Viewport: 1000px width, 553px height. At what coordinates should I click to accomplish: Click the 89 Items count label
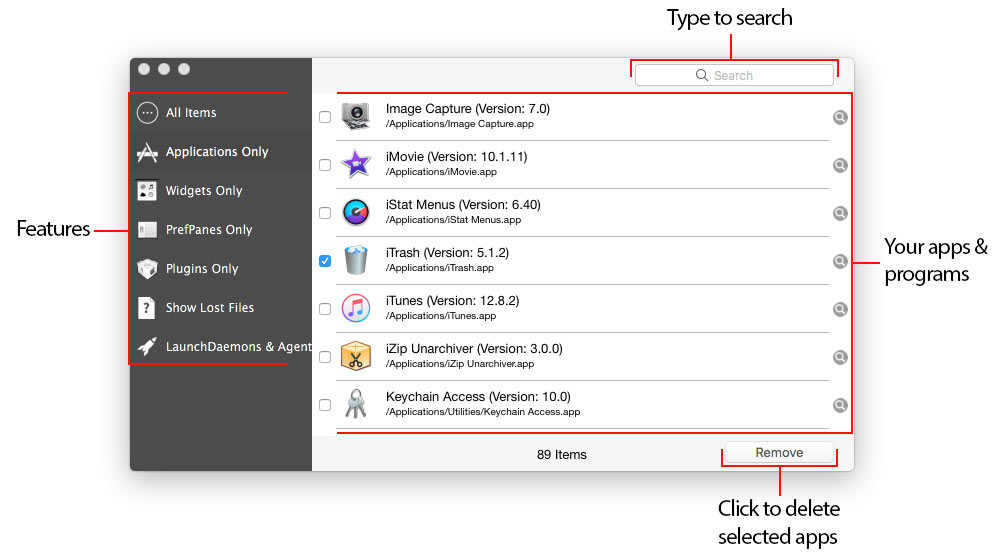pyautogui.click(x=561, y=455)
